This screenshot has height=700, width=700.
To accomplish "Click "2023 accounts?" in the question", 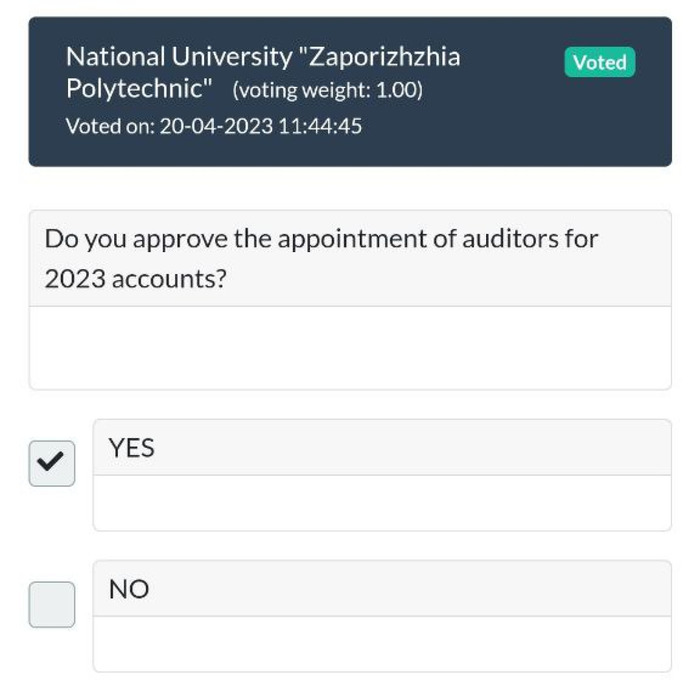I will [136, 279].
